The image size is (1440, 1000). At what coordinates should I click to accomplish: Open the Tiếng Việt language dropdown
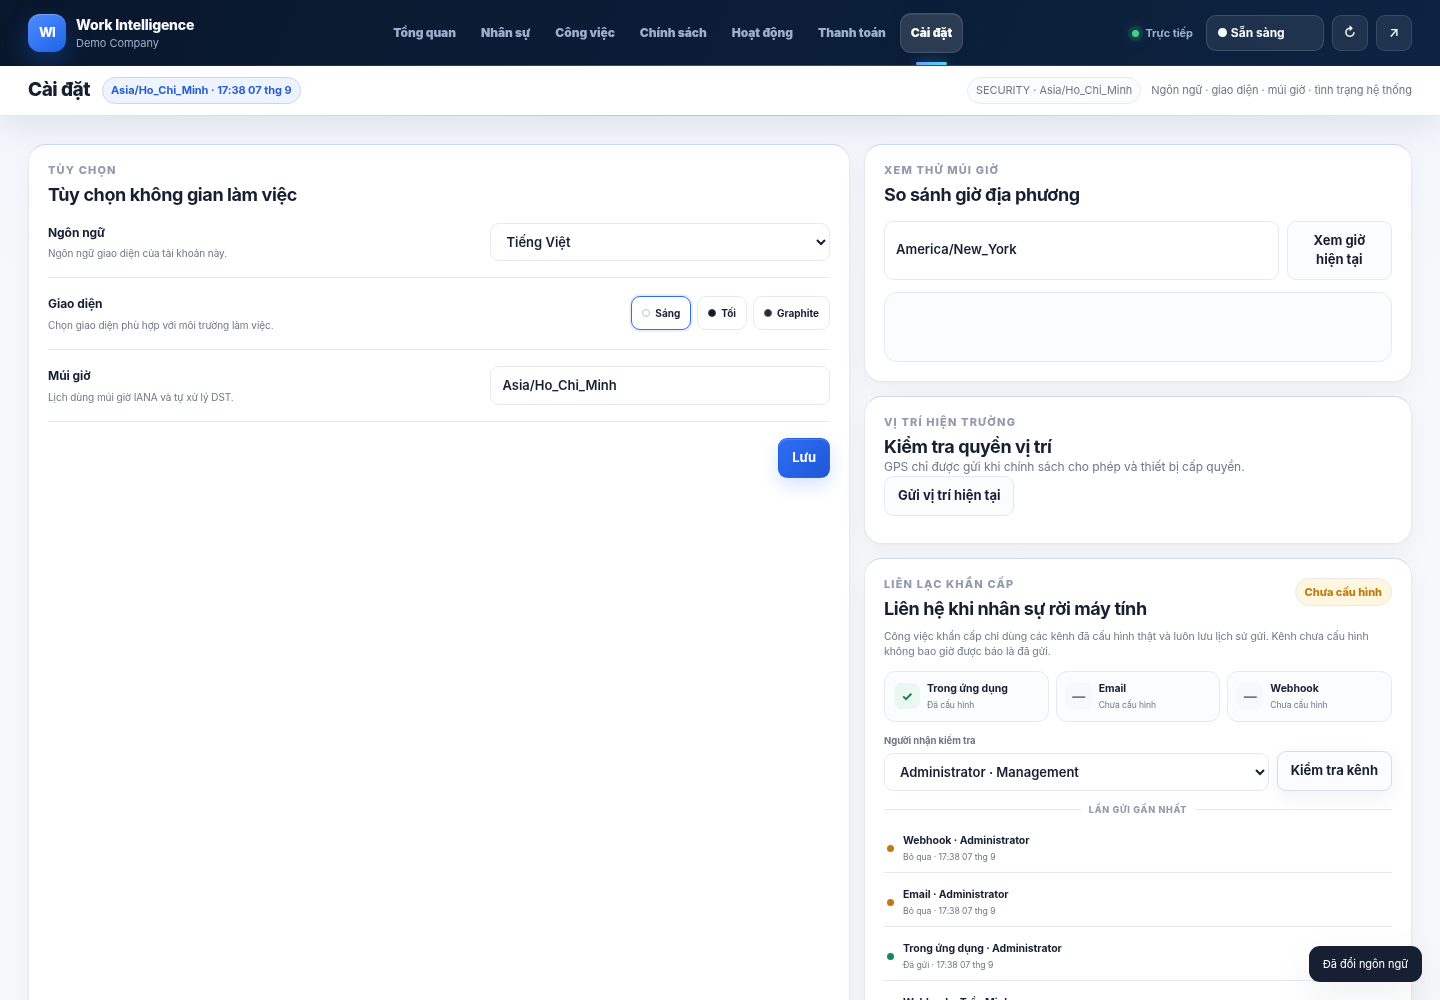click(x=660, y=242)
